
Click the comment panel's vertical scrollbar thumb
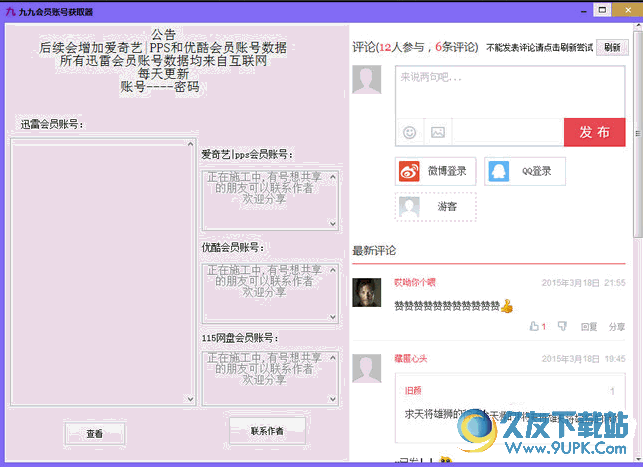638,133
